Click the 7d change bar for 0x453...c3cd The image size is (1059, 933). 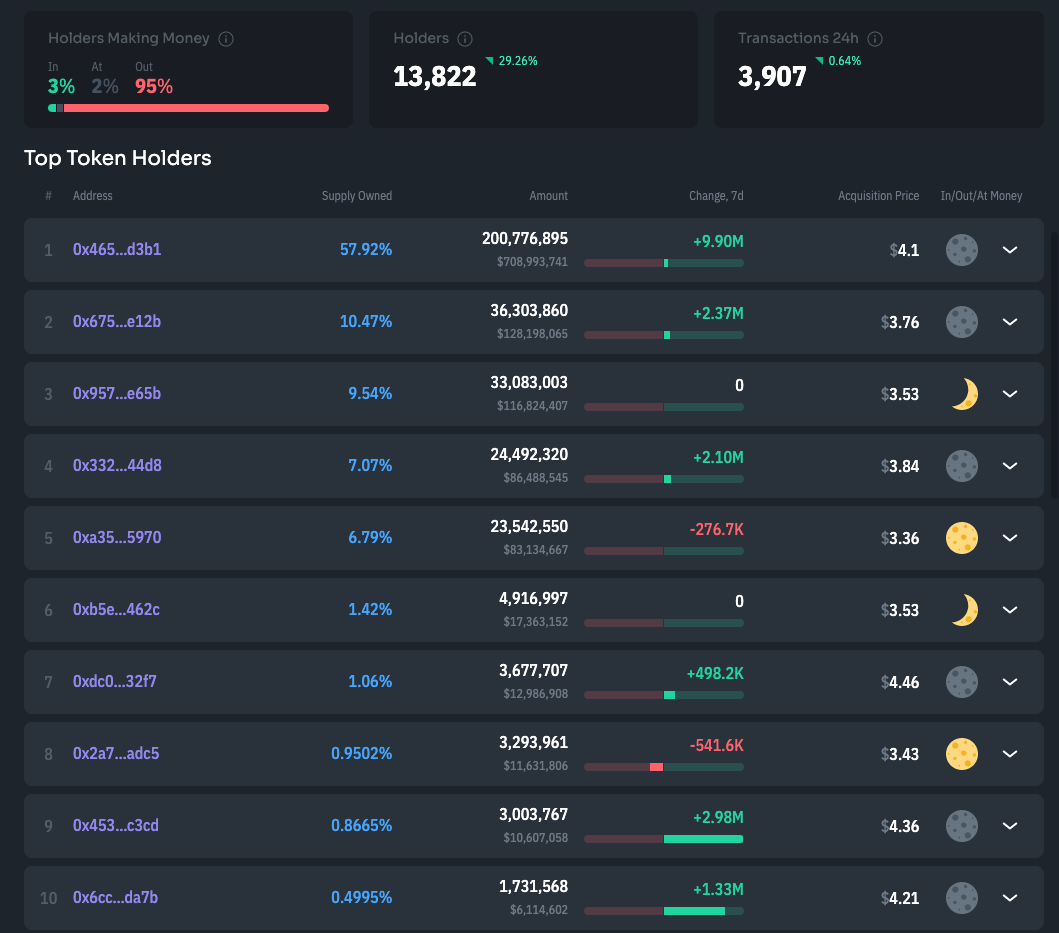tap(663, 839)
